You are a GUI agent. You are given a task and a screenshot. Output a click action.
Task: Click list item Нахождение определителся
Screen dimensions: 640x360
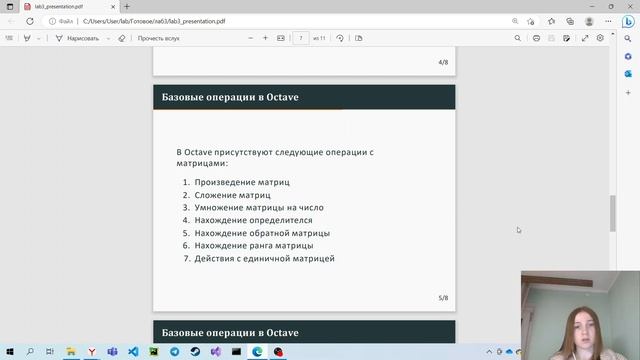253,220
